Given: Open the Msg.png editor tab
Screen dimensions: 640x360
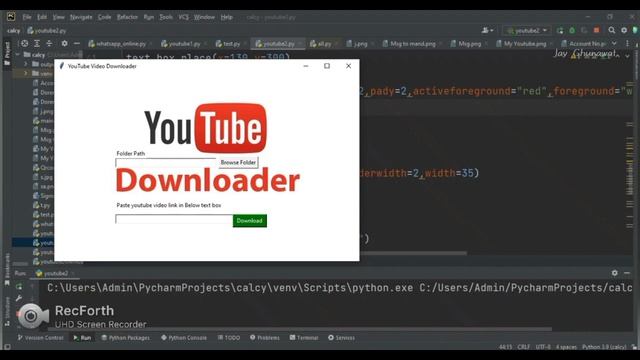Looking at the screenshot, I should (466, 44).
